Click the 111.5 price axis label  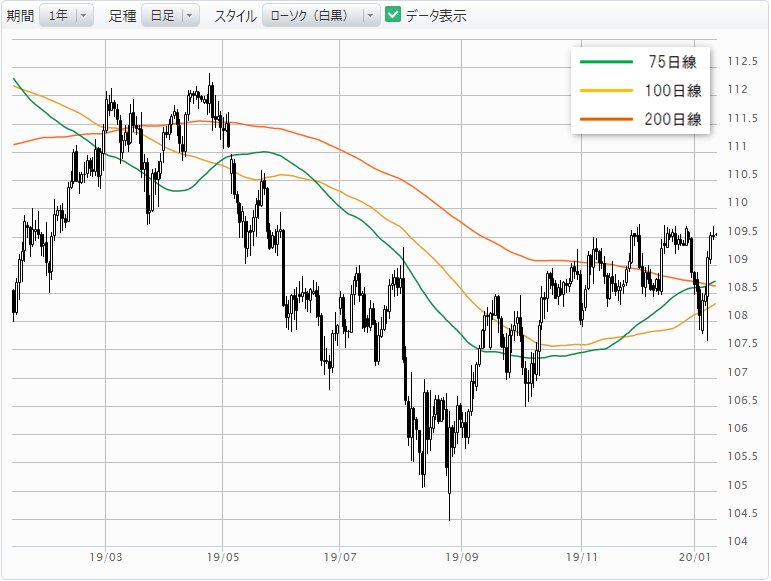742,118
